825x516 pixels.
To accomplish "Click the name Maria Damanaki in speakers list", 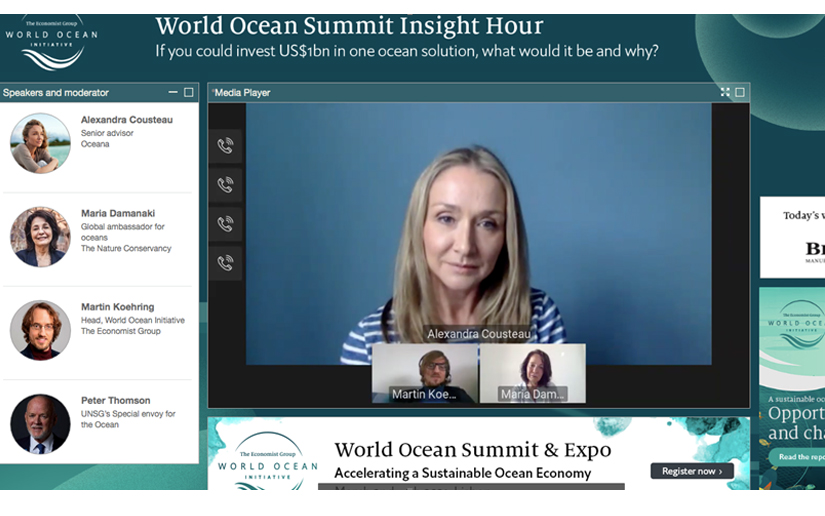I will pyautogui.click(x=118, y=214).
